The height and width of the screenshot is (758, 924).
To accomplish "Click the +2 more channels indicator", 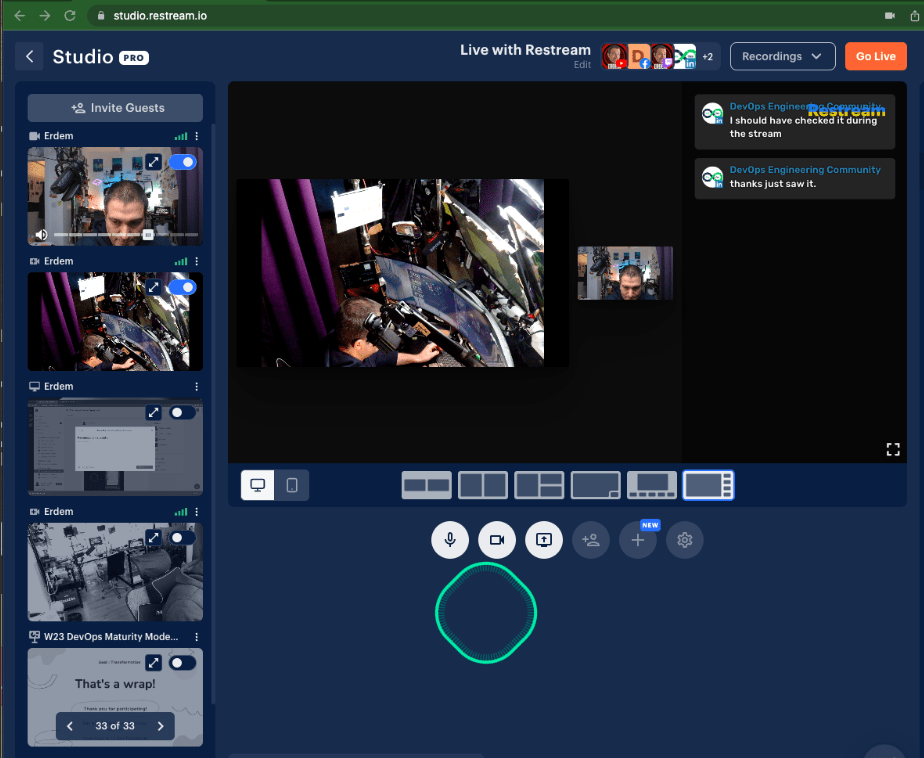I will (x=708, y=57).
